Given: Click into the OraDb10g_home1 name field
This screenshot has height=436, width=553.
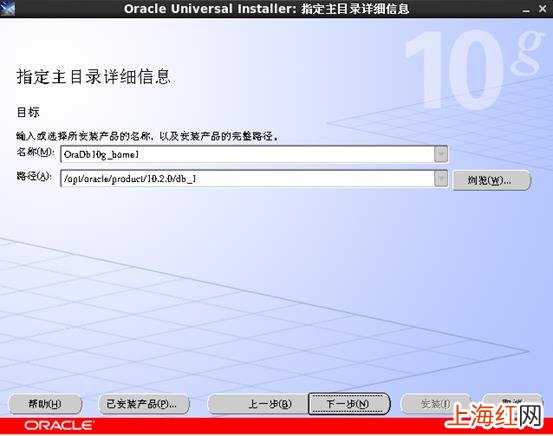Looking at the screenshot, I should point(247,154).
